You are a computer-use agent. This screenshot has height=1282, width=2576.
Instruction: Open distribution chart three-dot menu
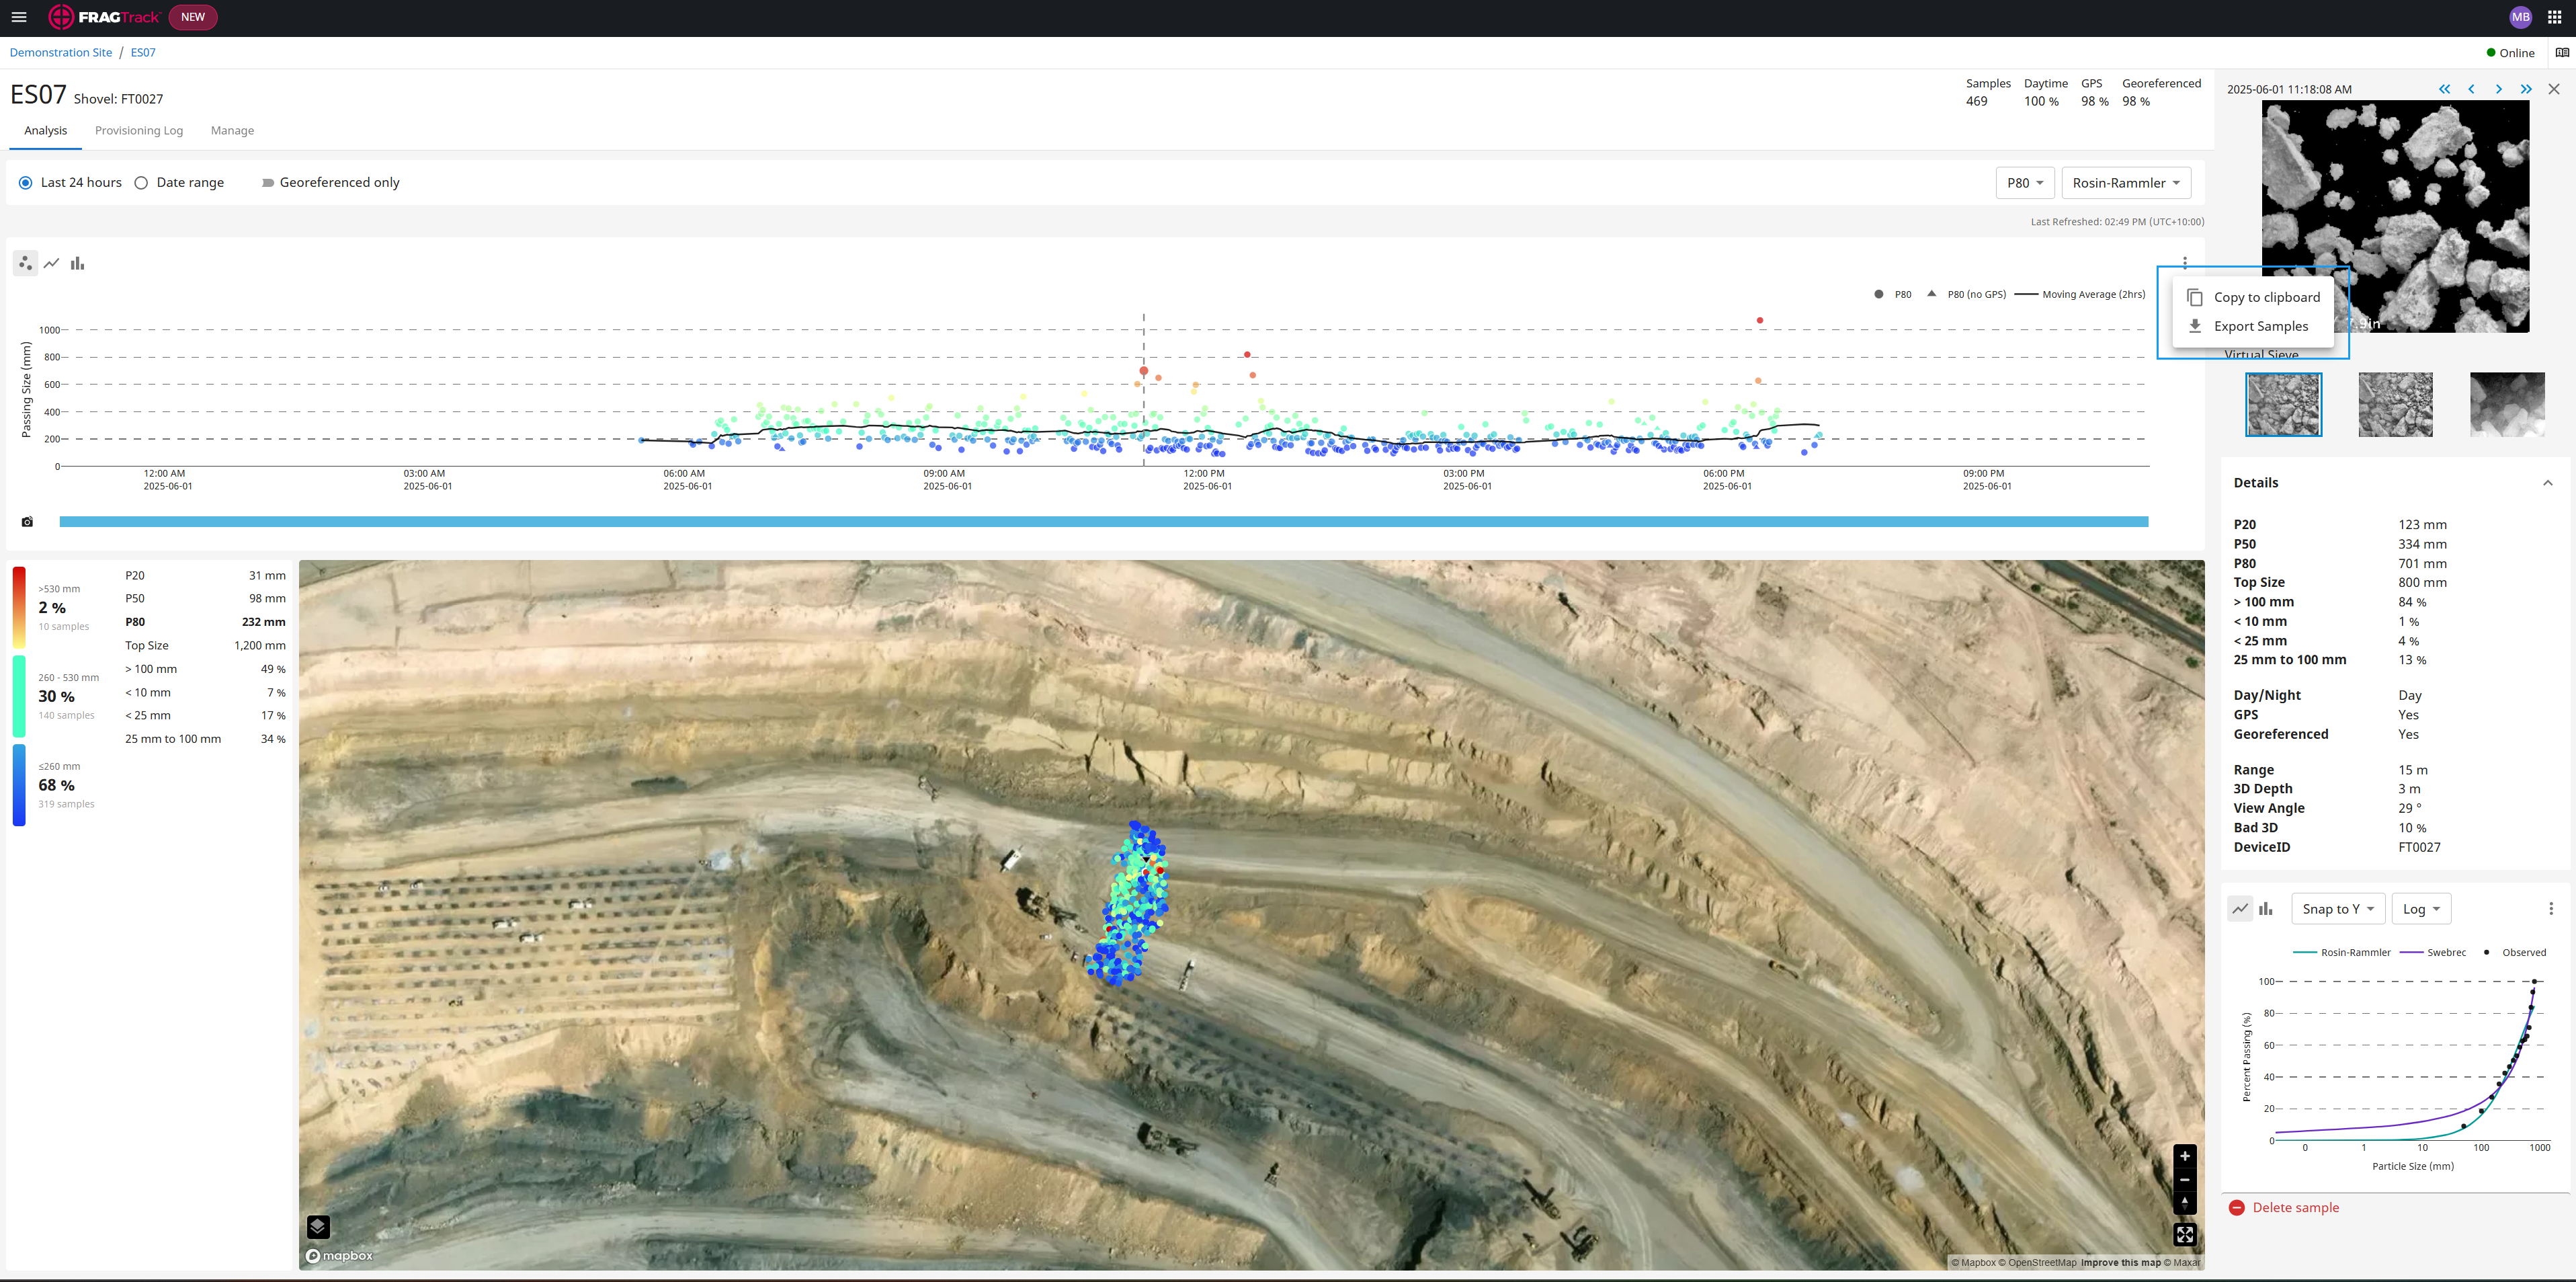tap(2551, 909)
